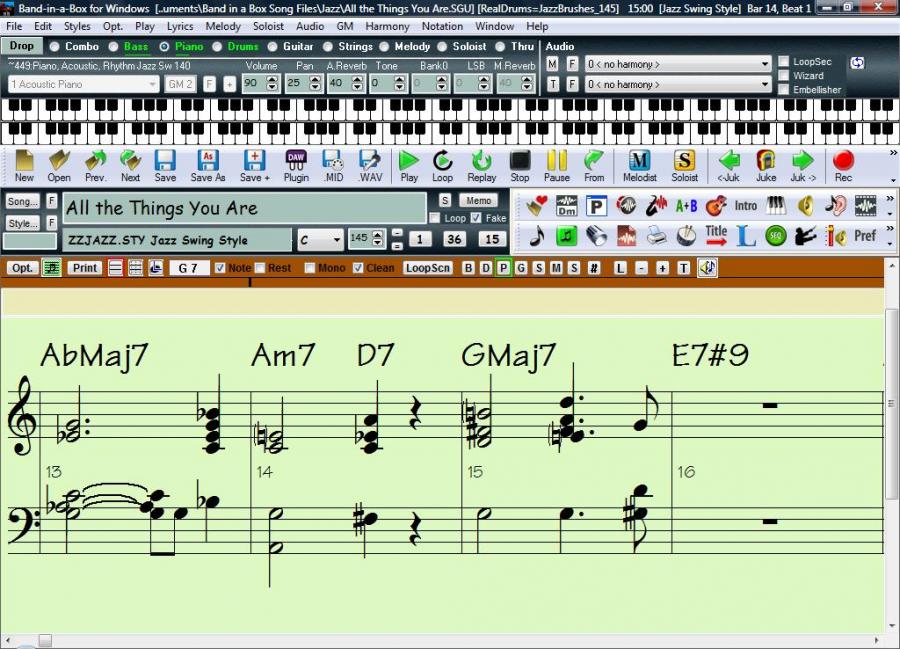
Task: Select the Melody track radio button
Action: click(384, 46)
